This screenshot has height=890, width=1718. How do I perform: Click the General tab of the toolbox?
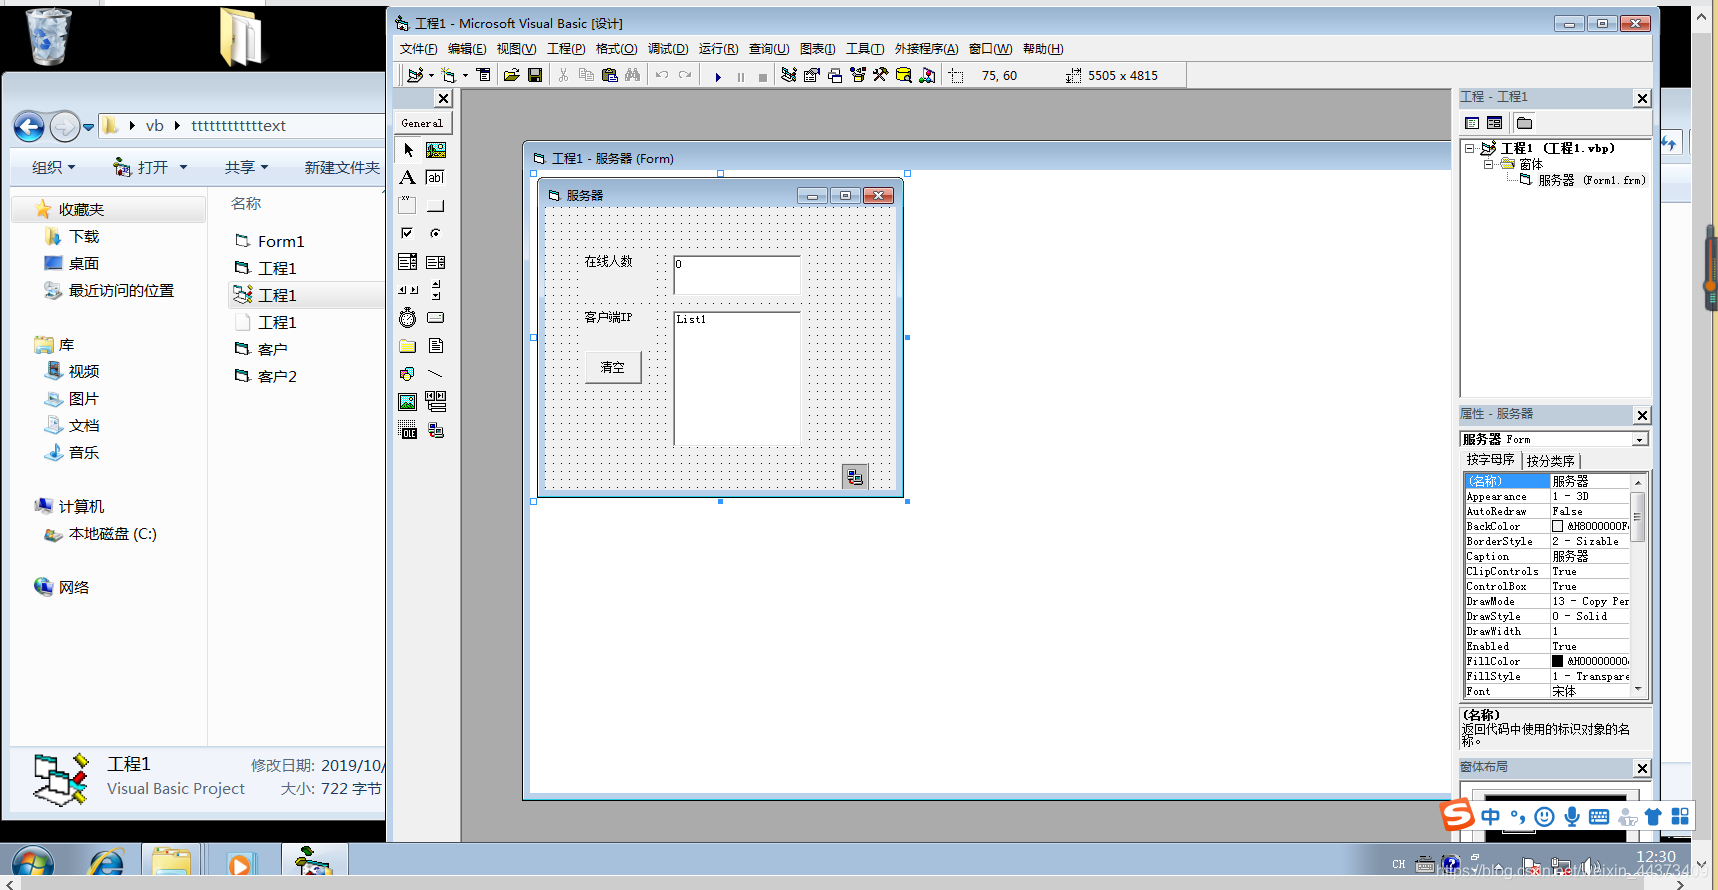pyautogui.click(x=422, y=123)
